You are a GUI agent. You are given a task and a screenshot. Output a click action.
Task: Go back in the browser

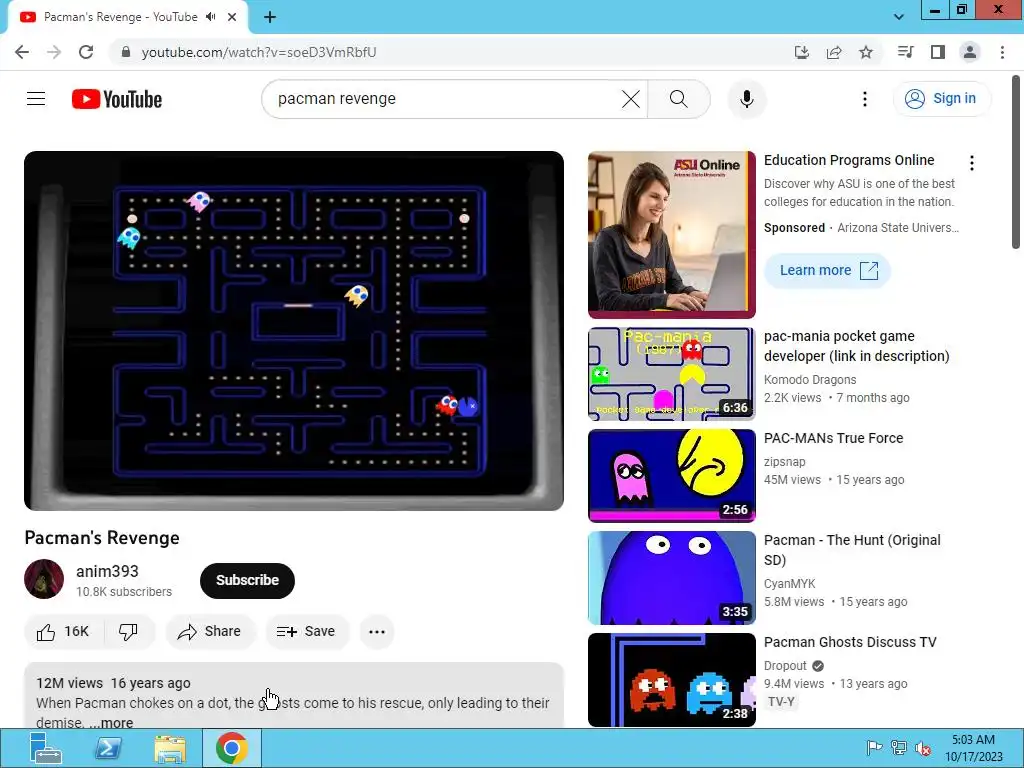(x=22, y=52)
